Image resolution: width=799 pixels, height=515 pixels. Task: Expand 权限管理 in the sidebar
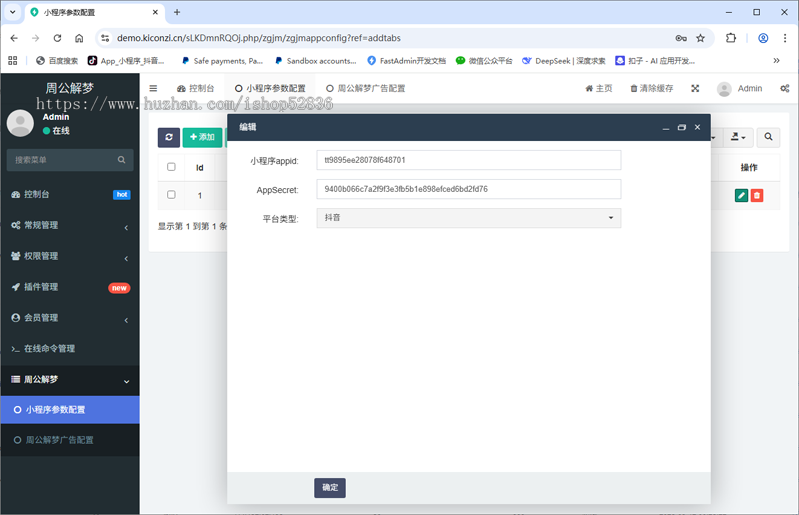click(70, 256)
